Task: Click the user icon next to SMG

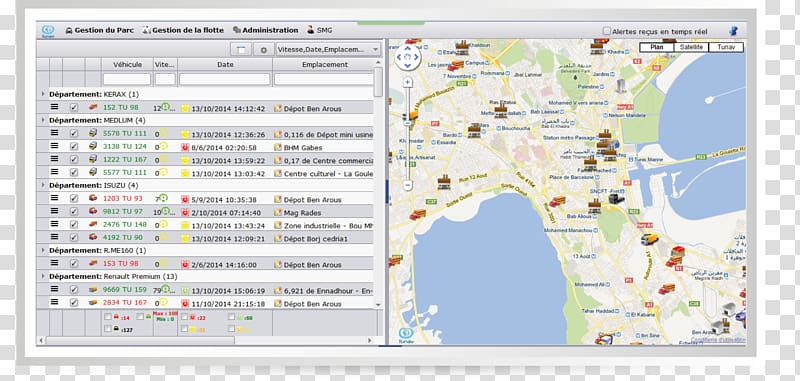Action: pyautogui.click(x=310, y=30)
